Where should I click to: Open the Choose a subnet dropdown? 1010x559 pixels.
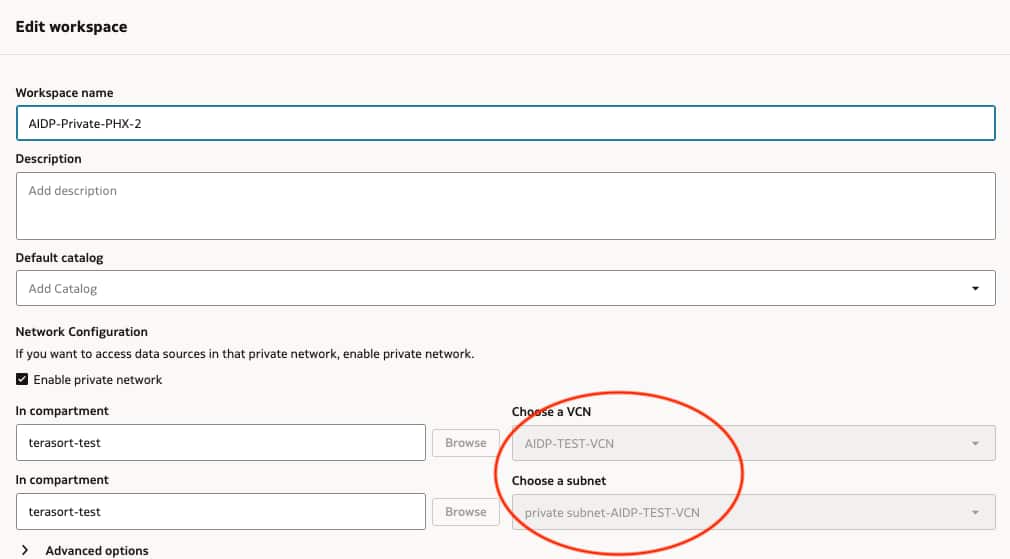point(740,512)
